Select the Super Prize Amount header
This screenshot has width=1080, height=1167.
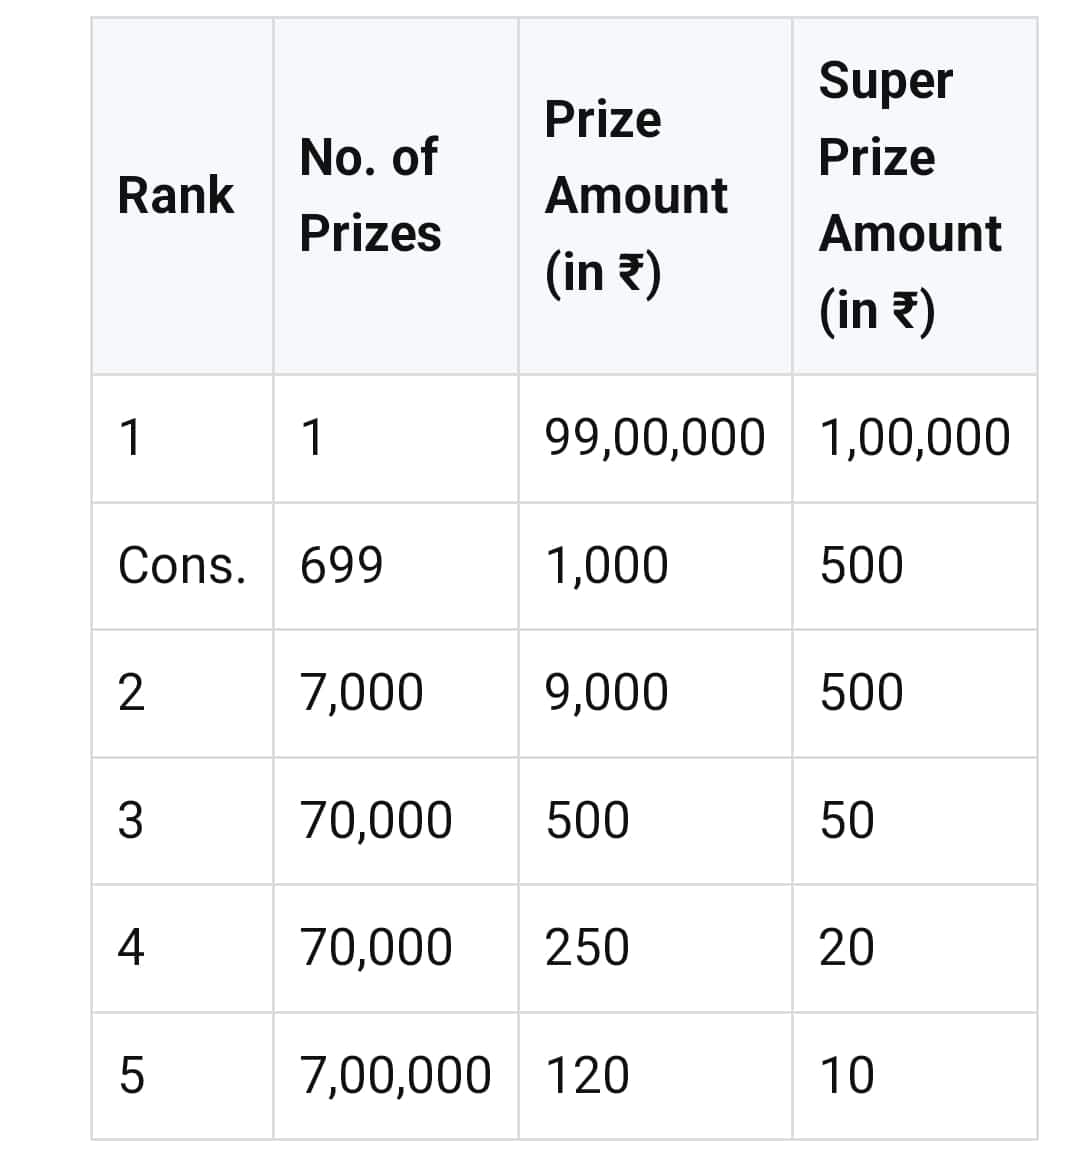[x=915, y=196]
